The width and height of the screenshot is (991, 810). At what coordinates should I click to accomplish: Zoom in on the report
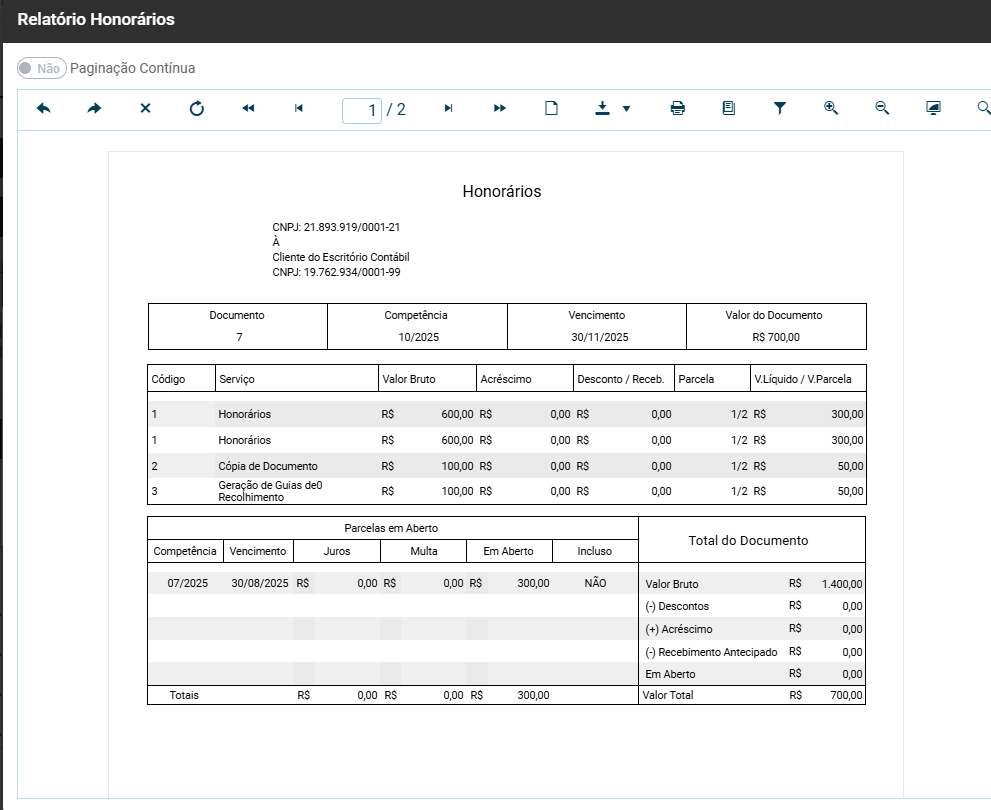pos(831,108)
